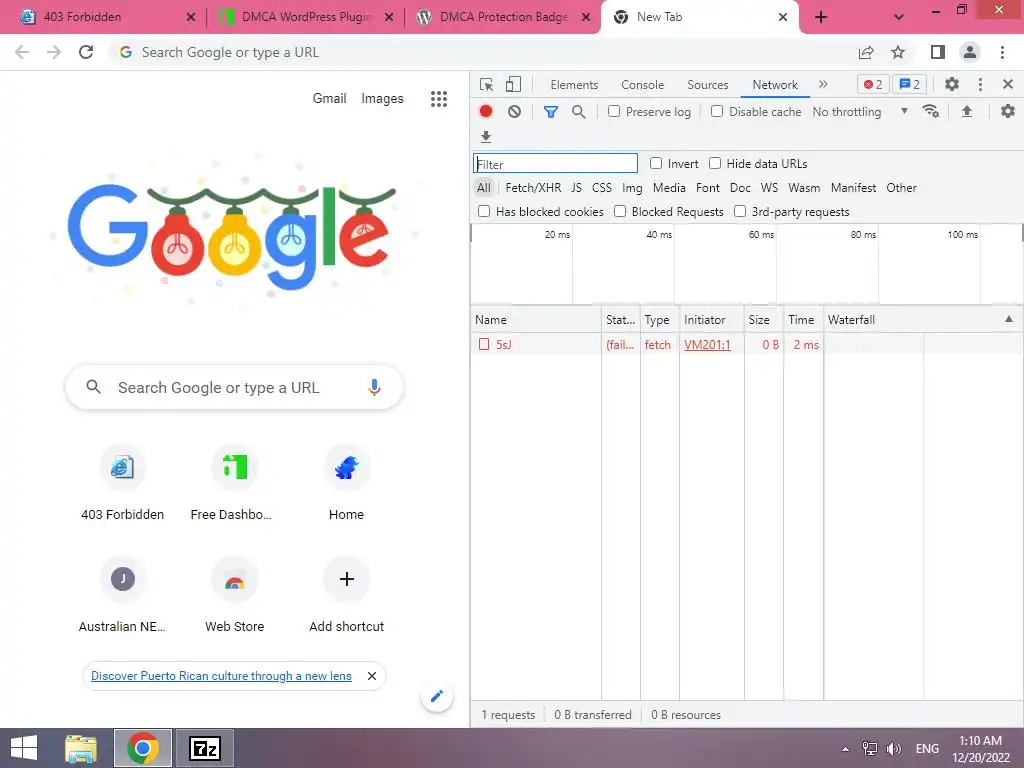The image size is (1024, 768).
Task: Open the VM201:1 initiator link
Action: (707, 345)
